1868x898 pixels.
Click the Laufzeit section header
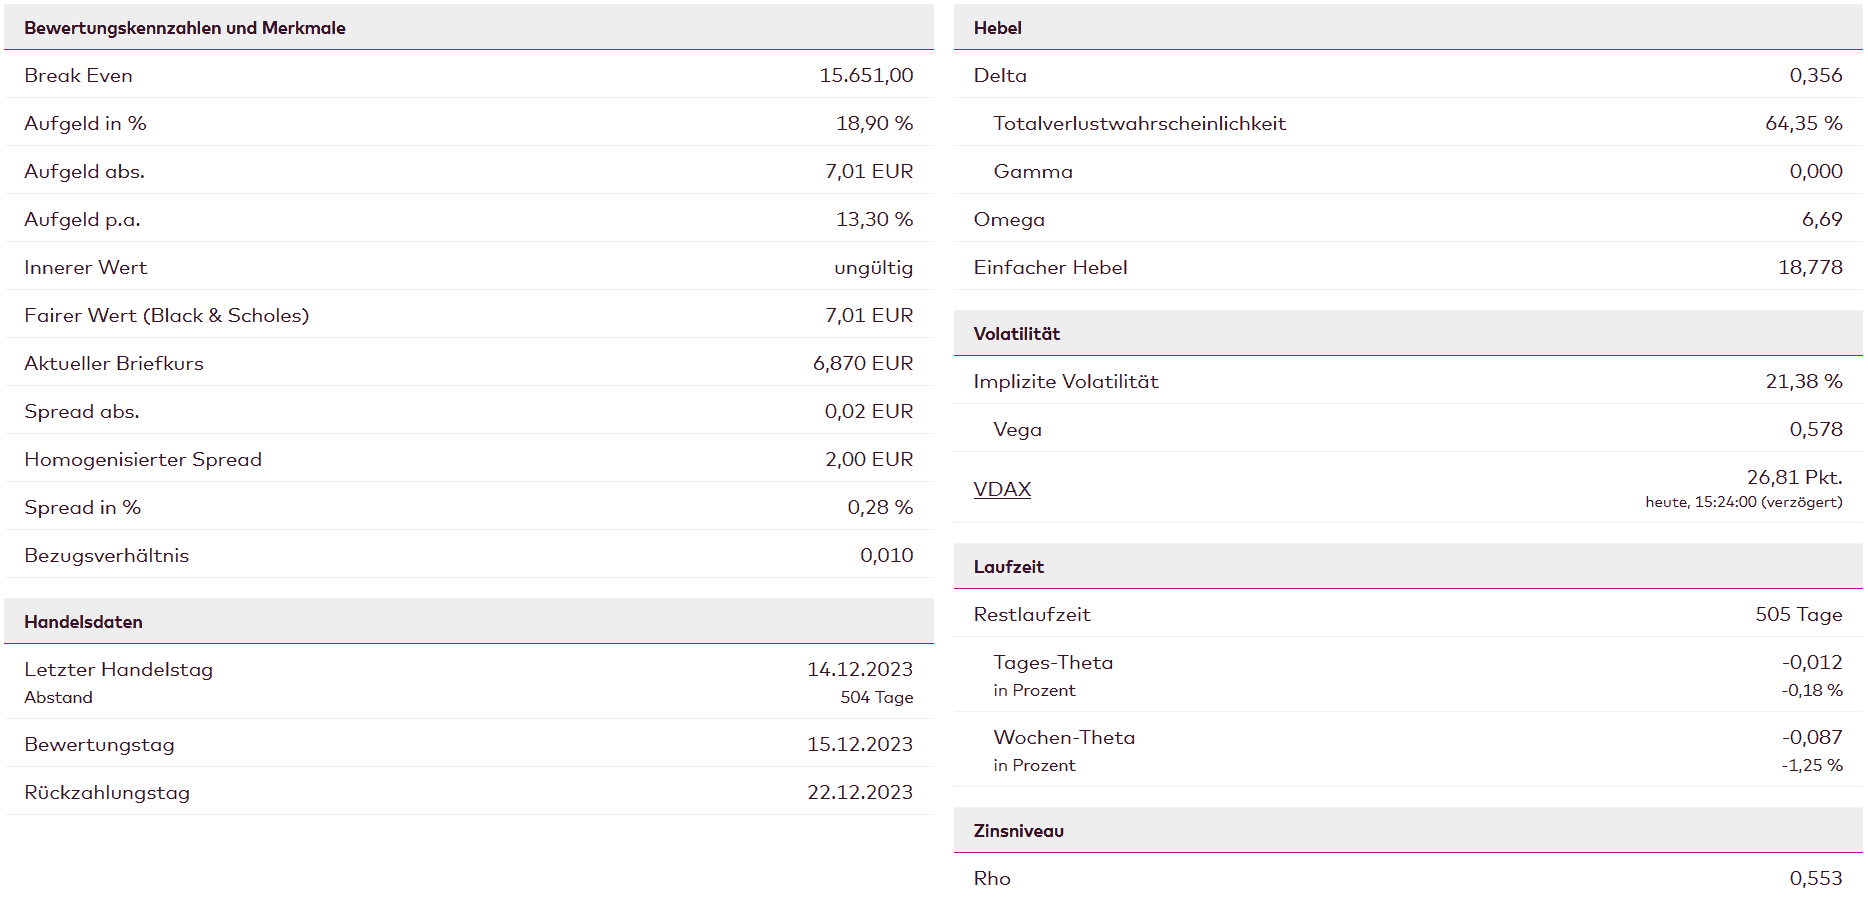(1008, 567)
